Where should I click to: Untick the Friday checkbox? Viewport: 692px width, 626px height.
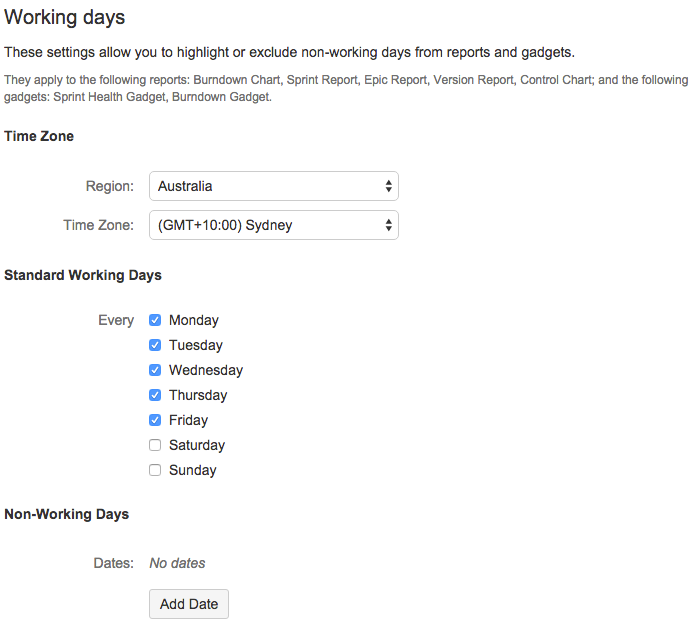pos(155,420)
